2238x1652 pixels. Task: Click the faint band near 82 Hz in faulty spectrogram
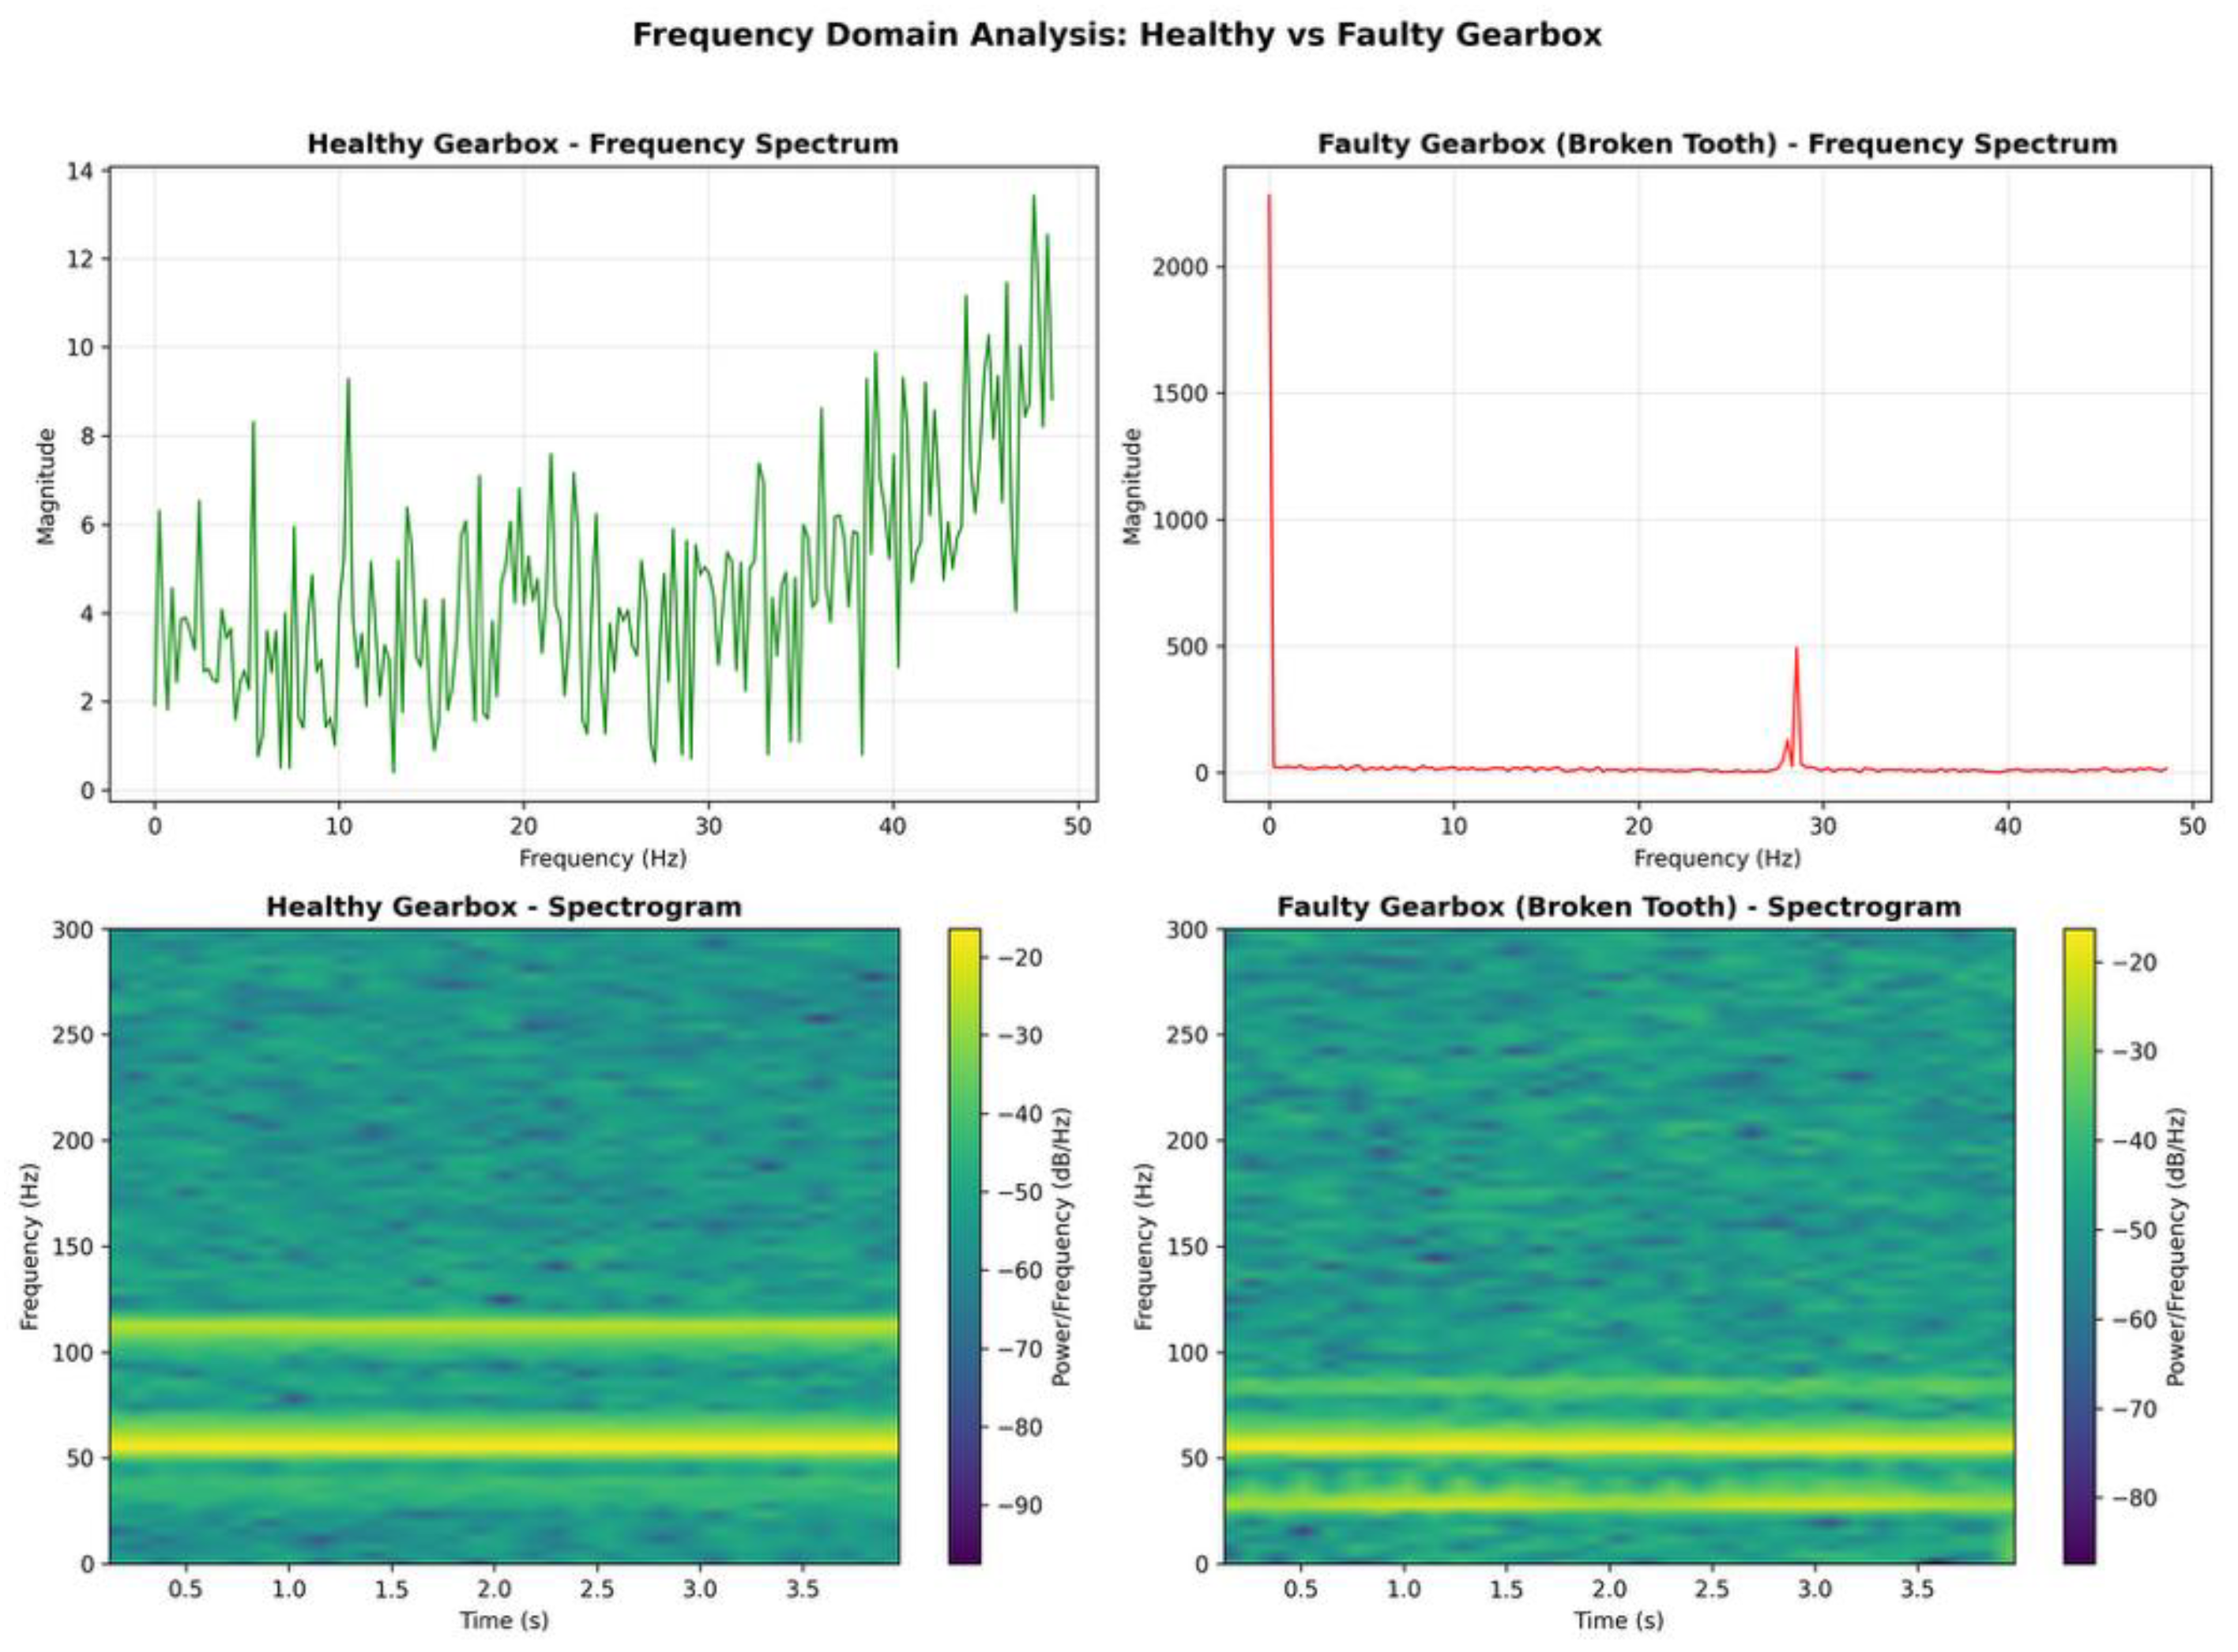click(1619, 1389)
